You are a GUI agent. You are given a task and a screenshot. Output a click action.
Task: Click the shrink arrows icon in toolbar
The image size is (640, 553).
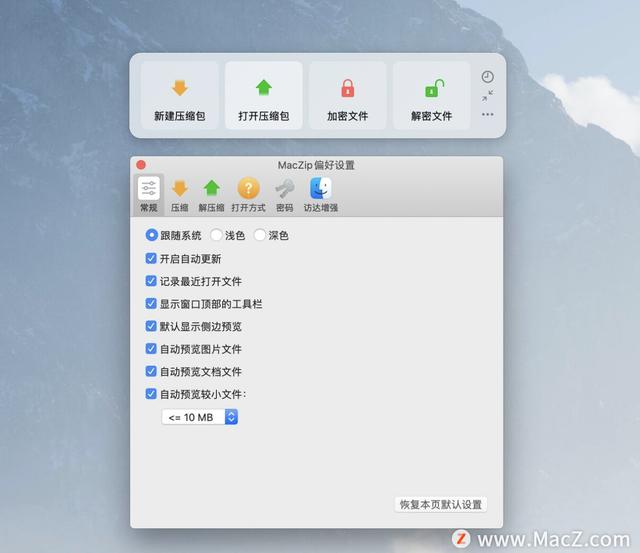pos(487,96)
